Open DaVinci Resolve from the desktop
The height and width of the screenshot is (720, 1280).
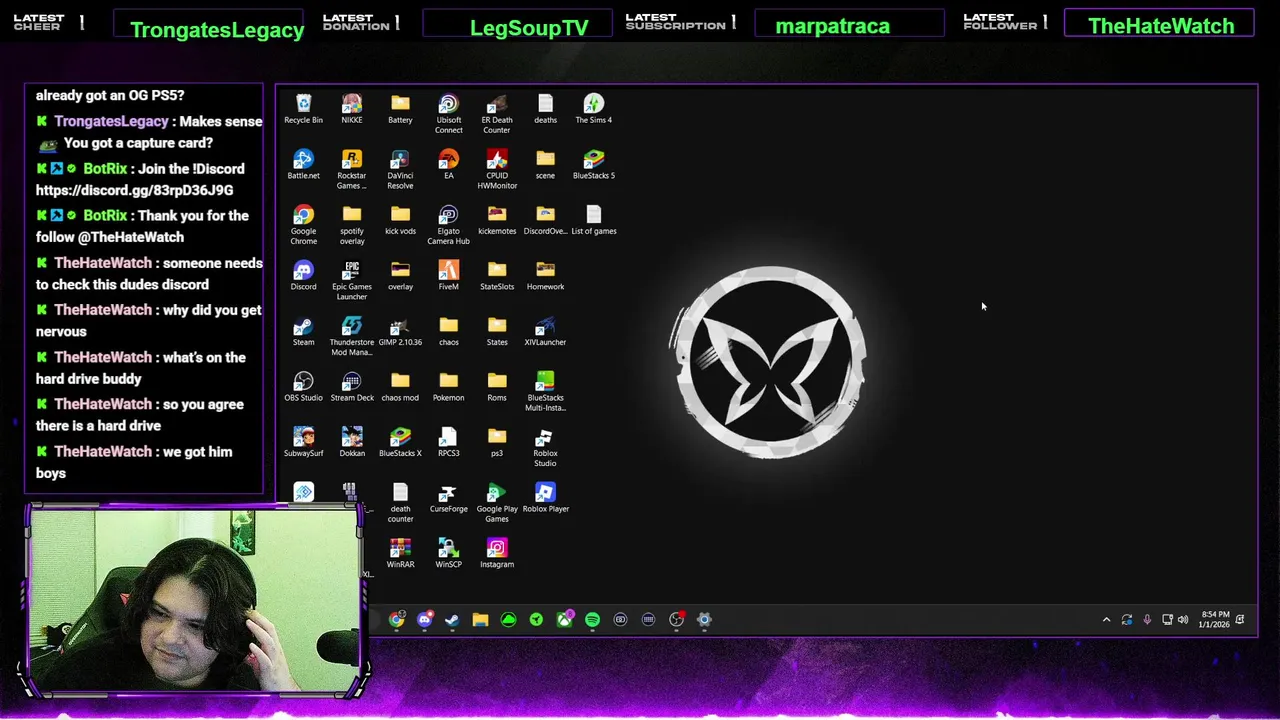(400, 170)
